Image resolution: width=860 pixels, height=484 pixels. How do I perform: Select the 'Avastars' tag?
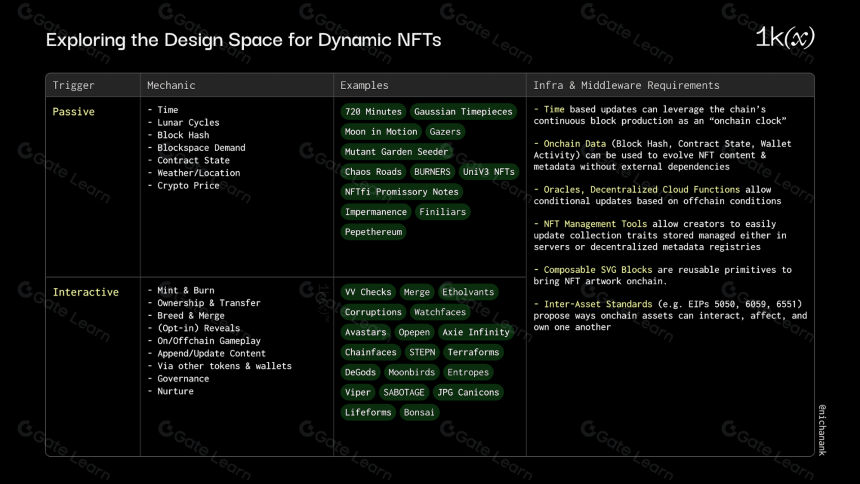pos(365,332)
